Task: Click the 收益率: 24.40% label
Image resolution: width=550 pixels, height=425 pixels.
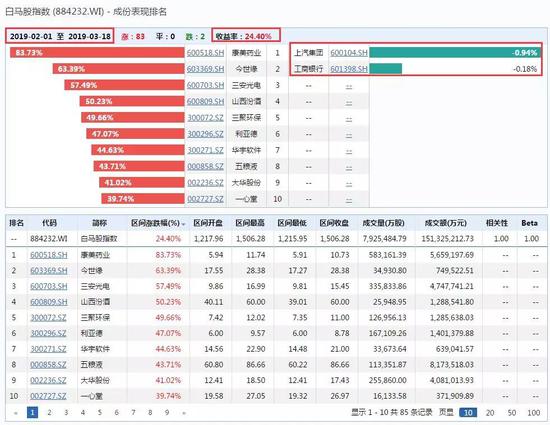Action: pos(243,36)
